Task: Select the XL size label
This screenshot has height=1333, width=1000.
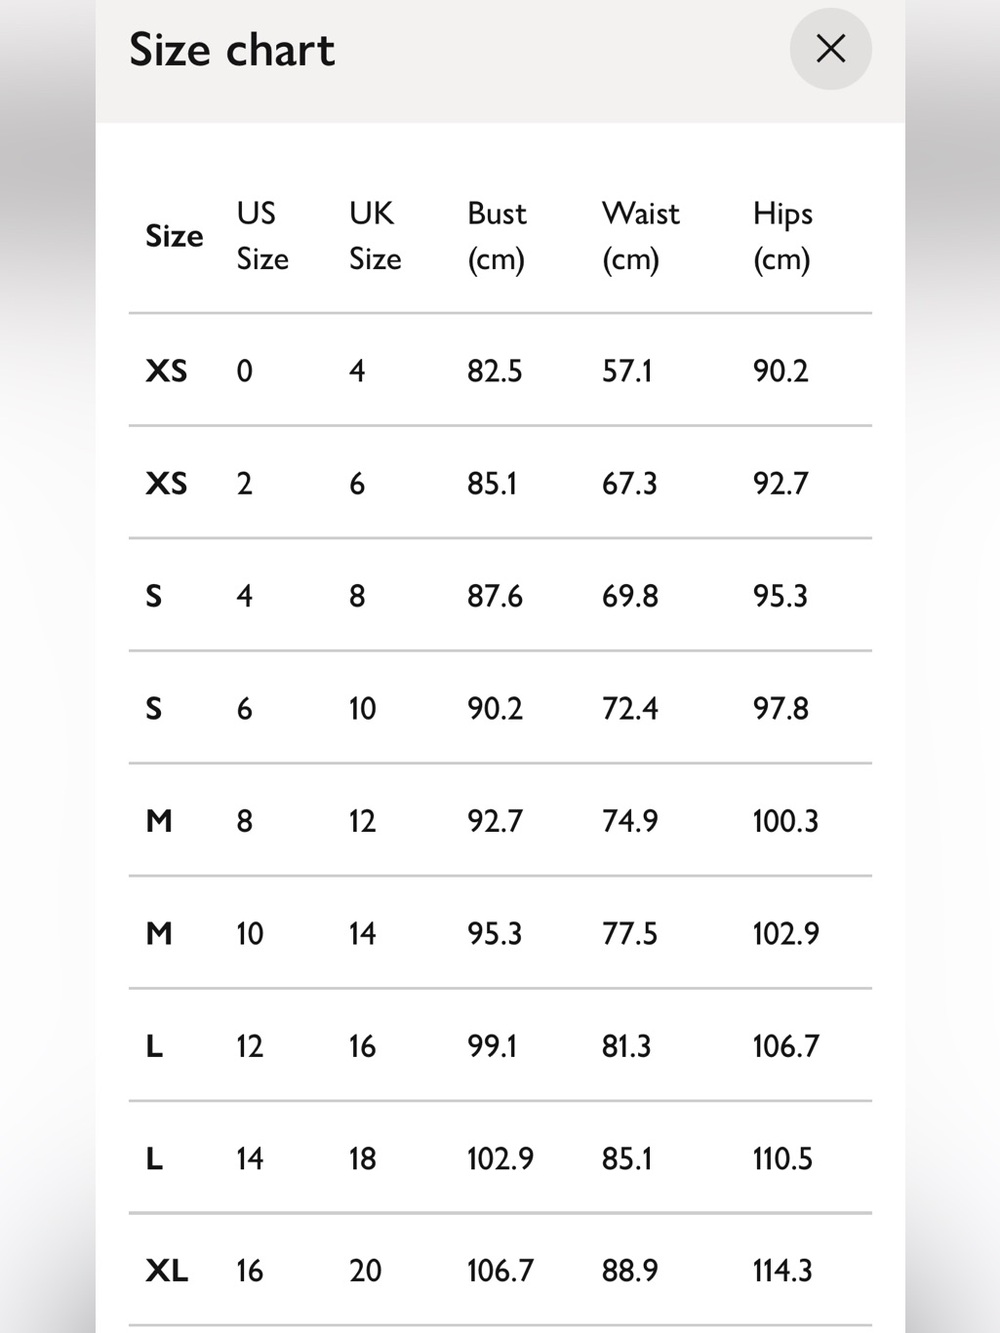Action: [x=166, y=1270]
